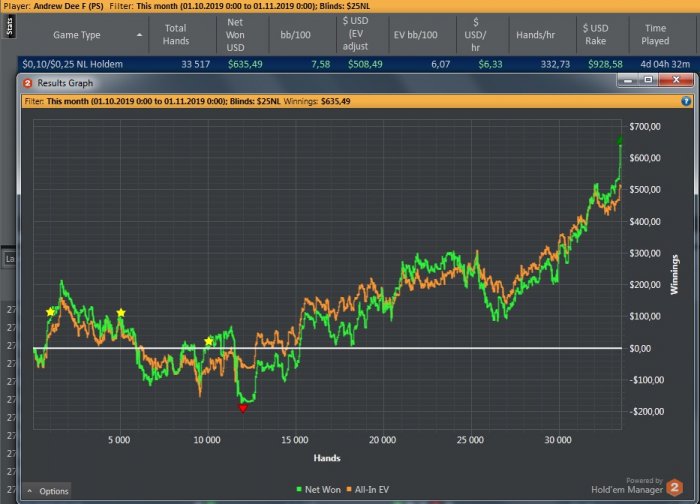
Task: Toggle the Net Won series in legend
Action: pos(319,489)
